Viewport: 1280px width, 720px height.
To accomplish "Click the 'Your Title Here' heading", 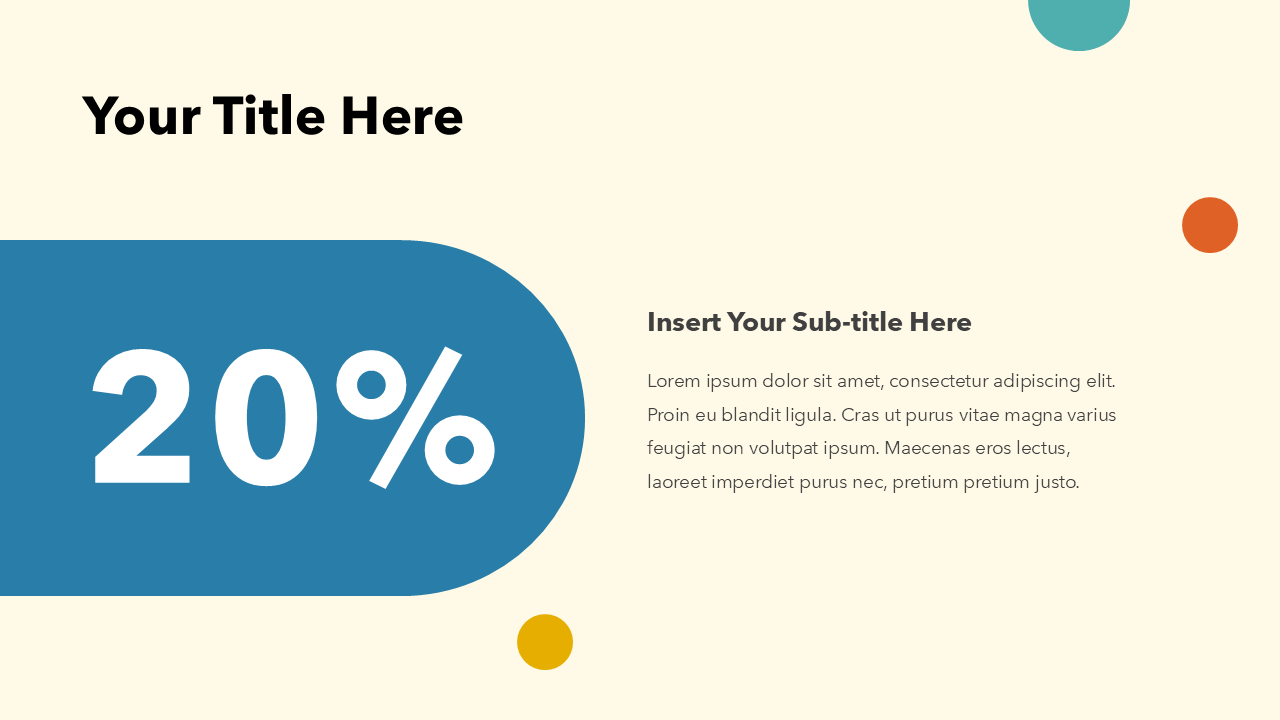I will 272,116.
